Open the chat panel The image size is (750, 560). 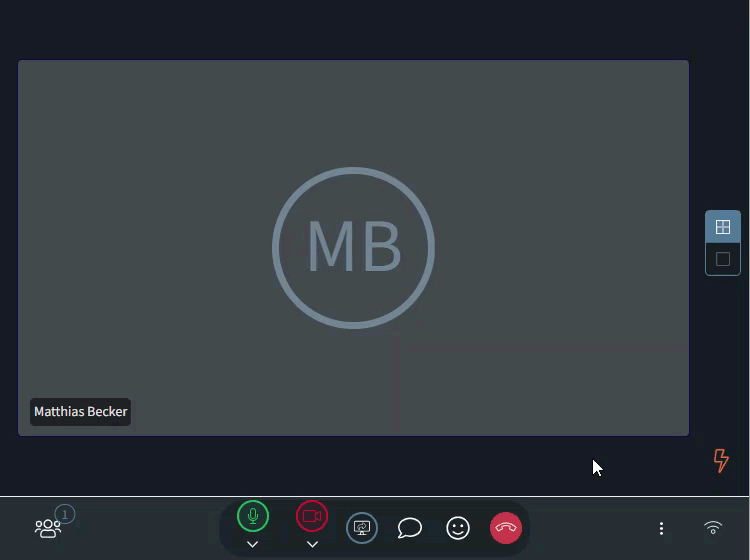[410, 528]
